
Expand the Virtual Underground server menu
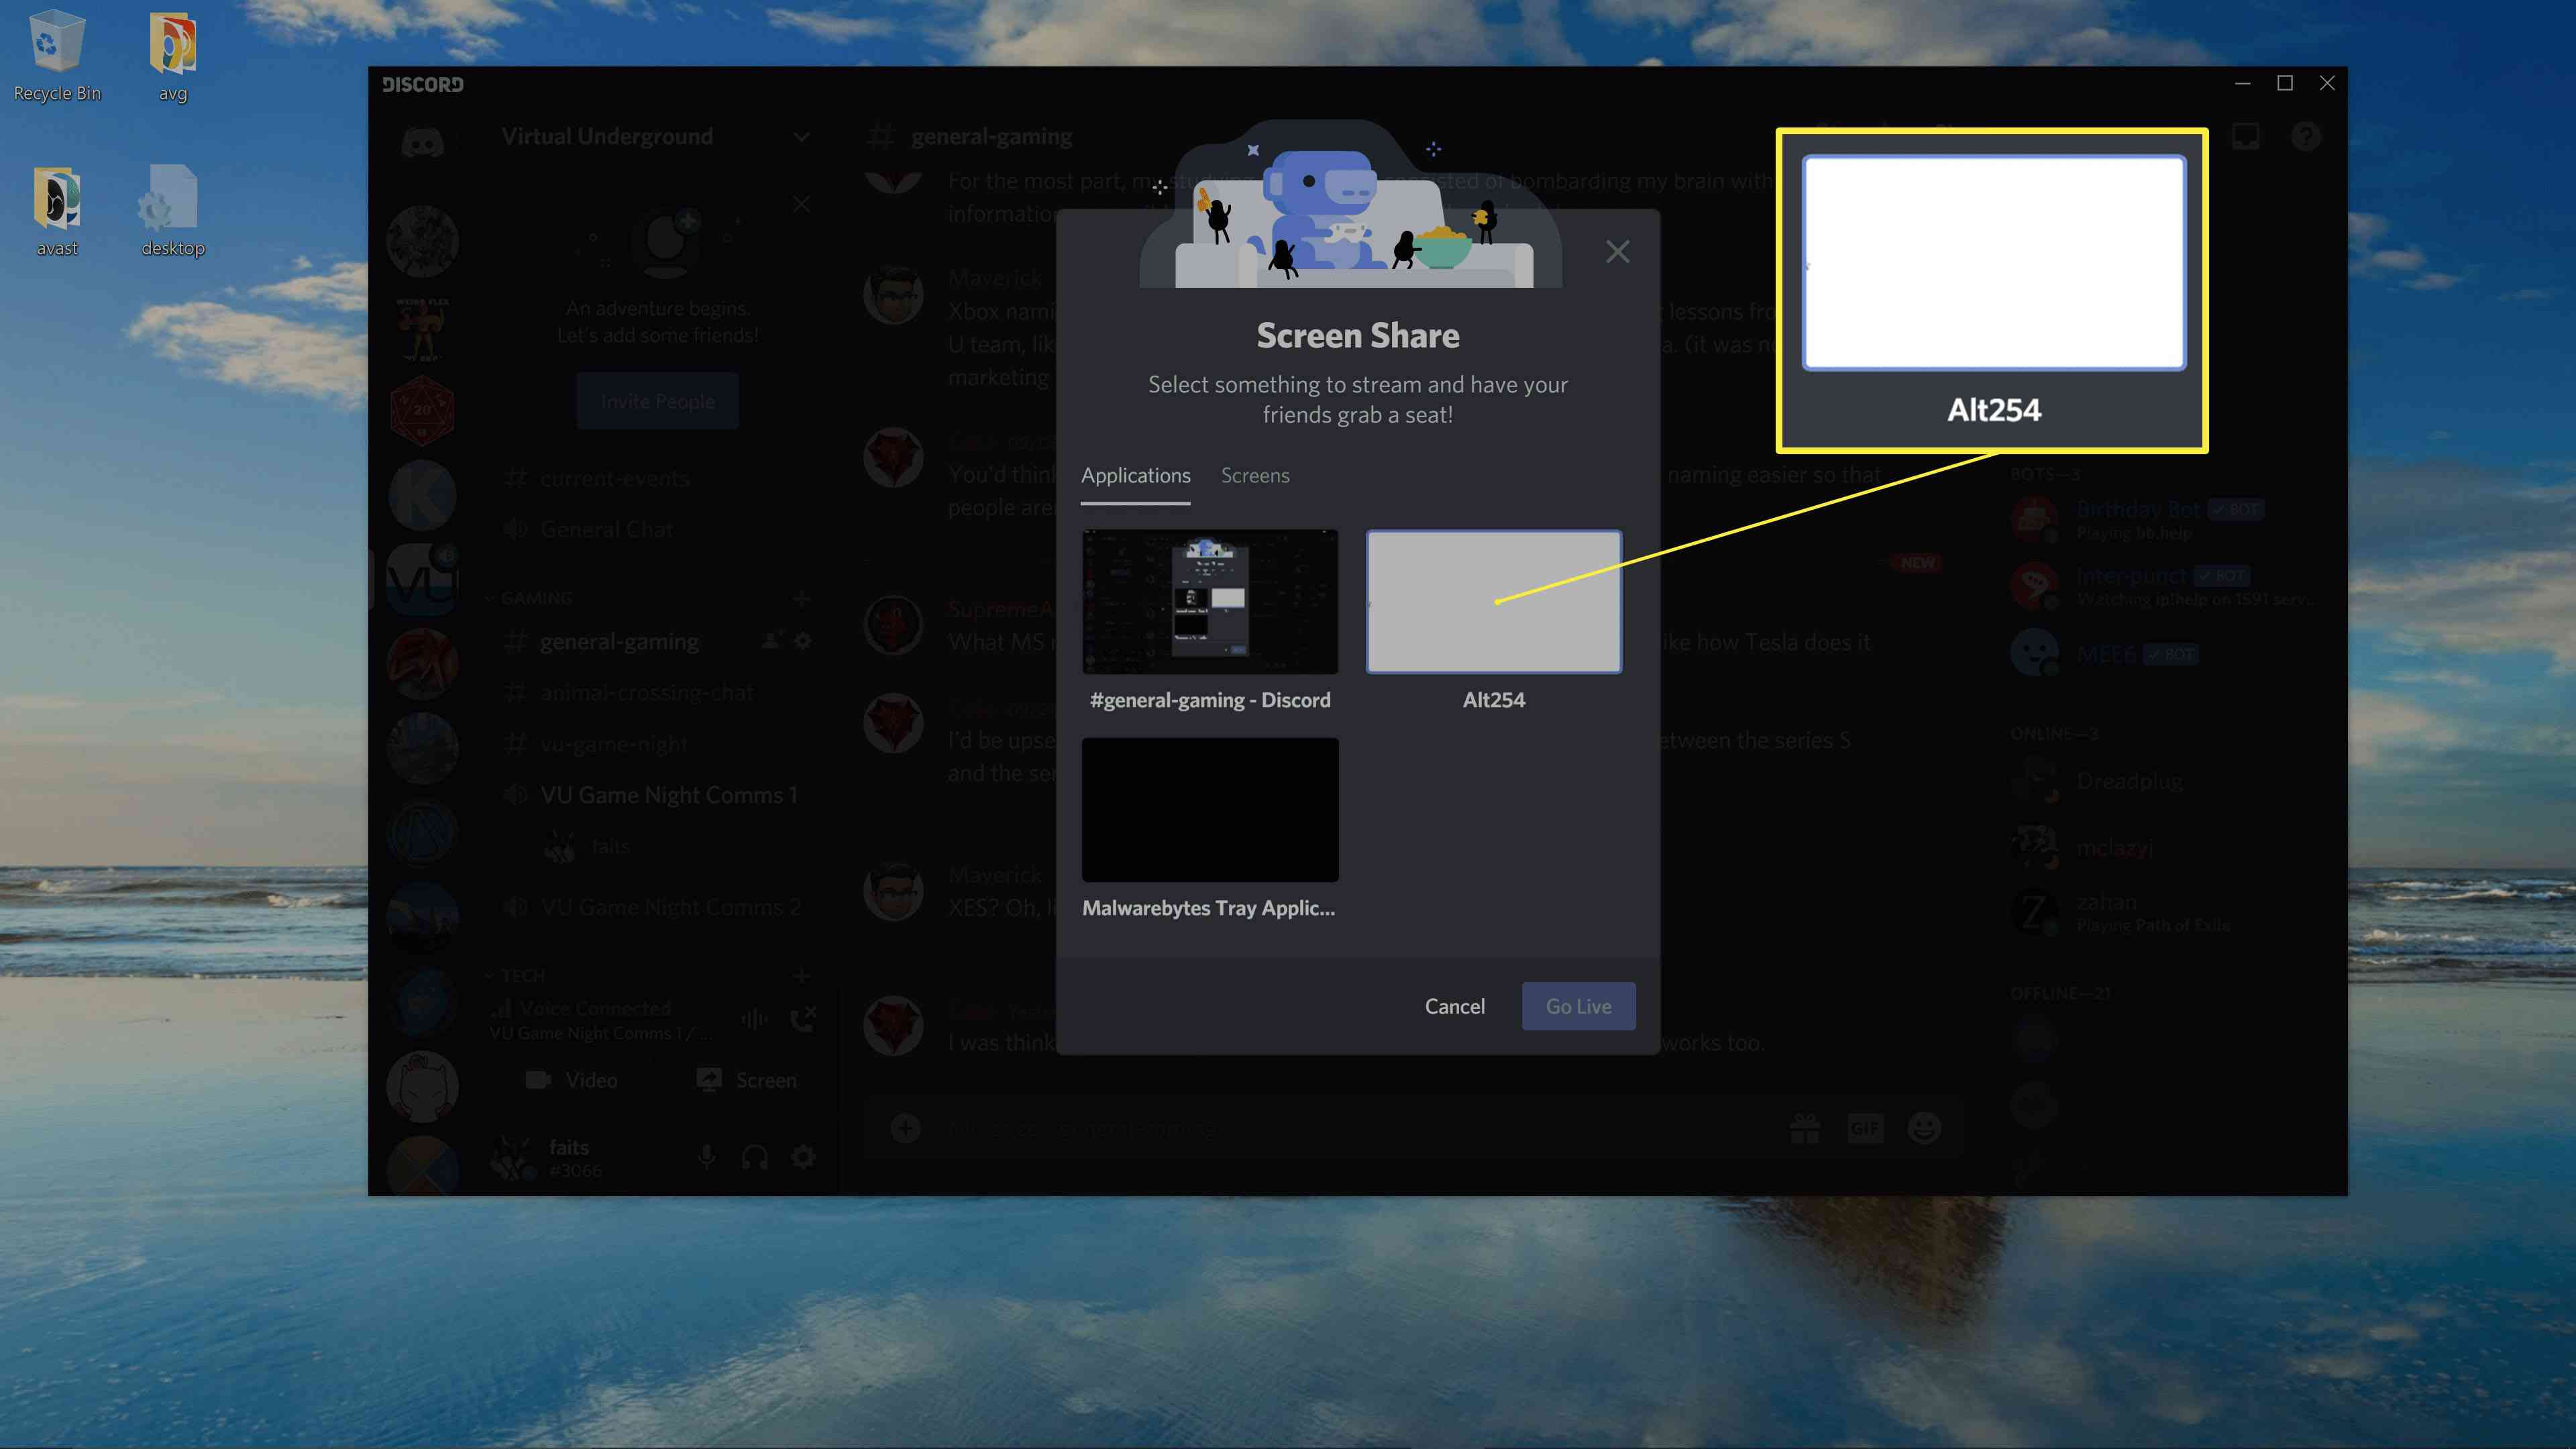pos(801,137)
